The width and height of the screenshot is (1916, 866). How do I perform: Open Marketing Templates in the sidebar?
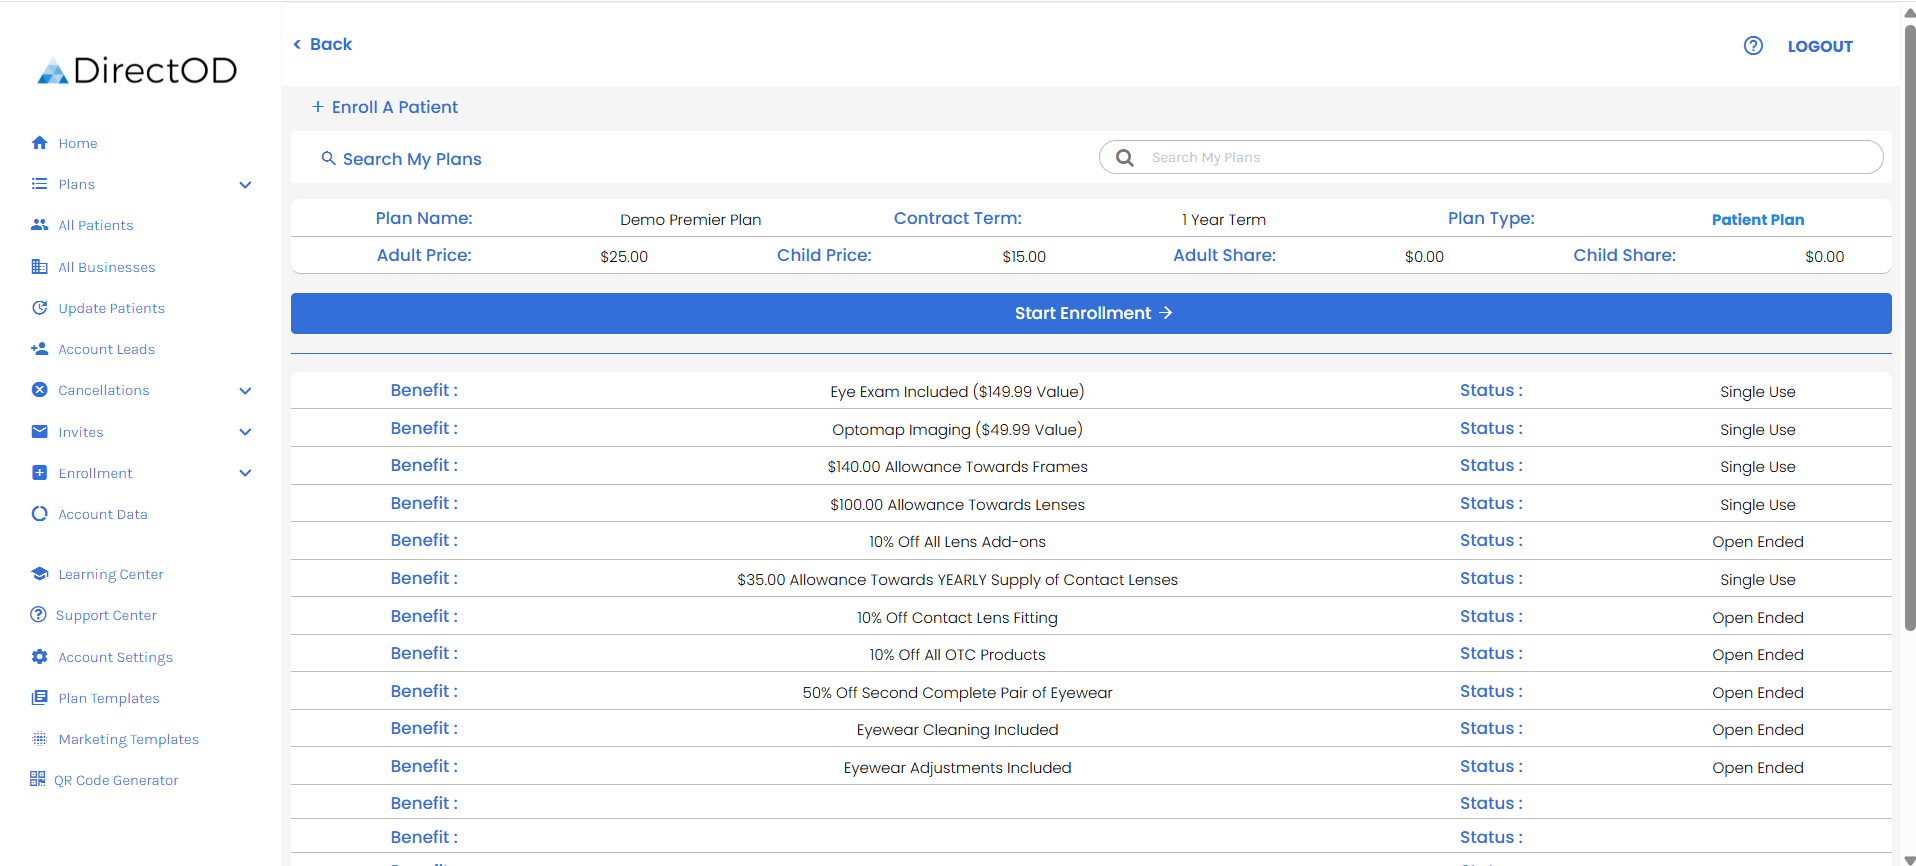(x=128, y=739)
